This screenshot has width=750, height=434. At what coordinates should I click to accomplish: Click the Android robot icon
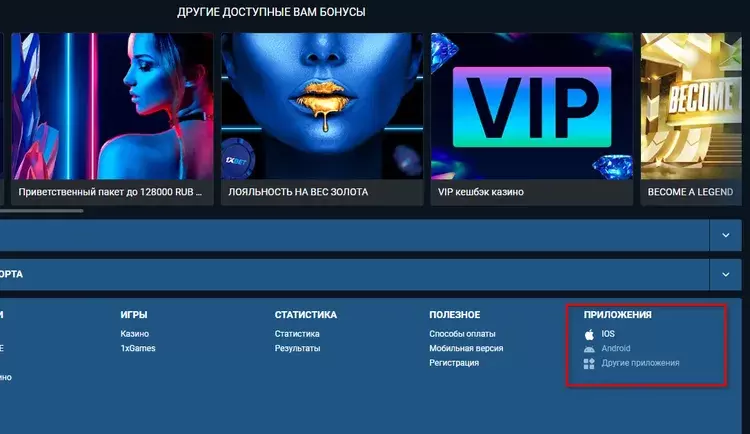click(x=589, y=349)
